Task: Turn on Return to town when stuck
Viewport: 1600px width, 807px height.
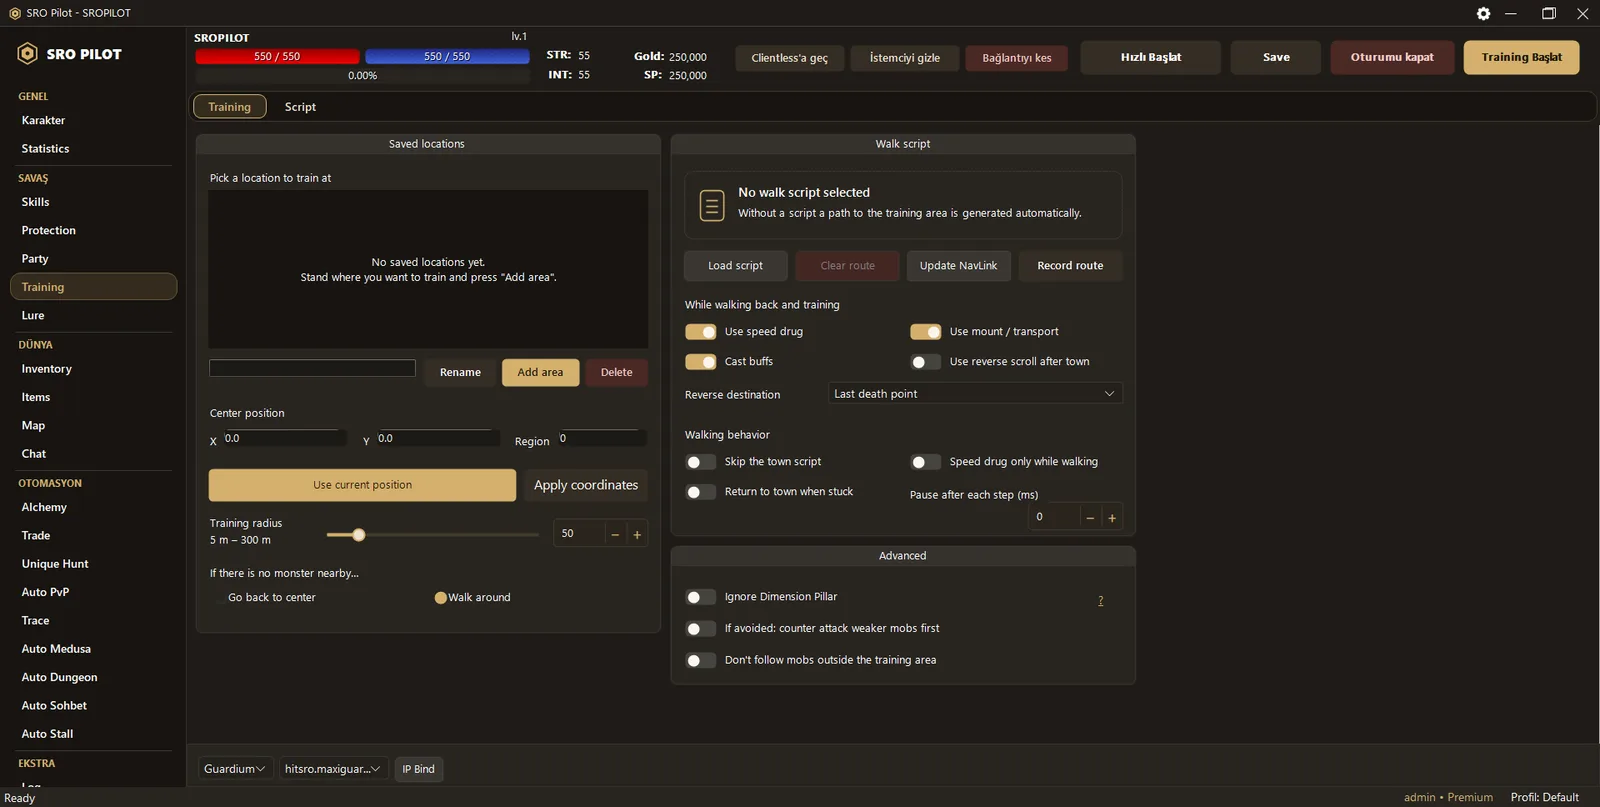Action: pos(701,492)
